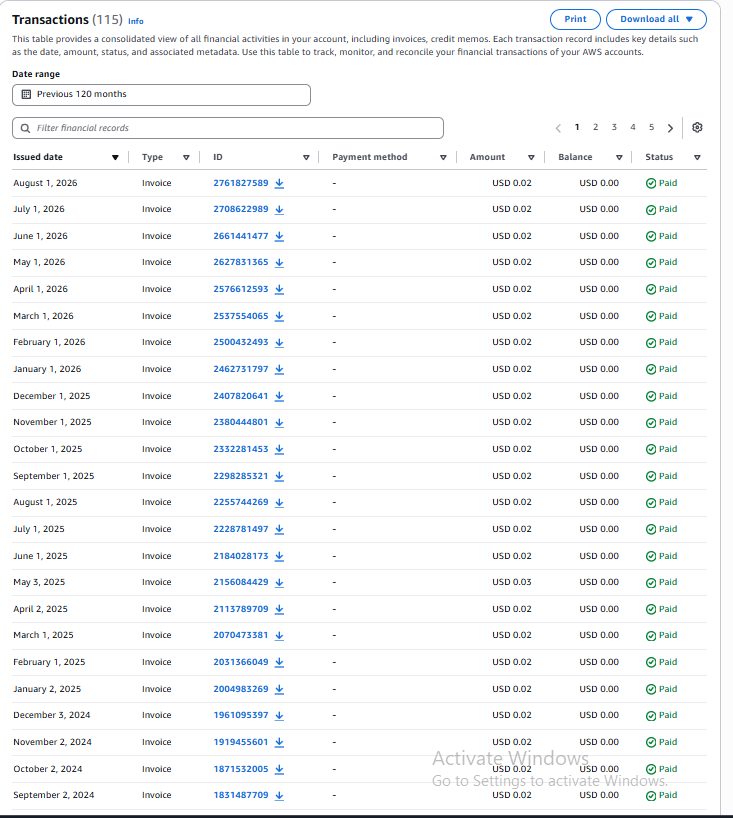The image size is (733, 818).
Task: Download invoice 2661441477 via arrow icon
Action: pos(280,236)
